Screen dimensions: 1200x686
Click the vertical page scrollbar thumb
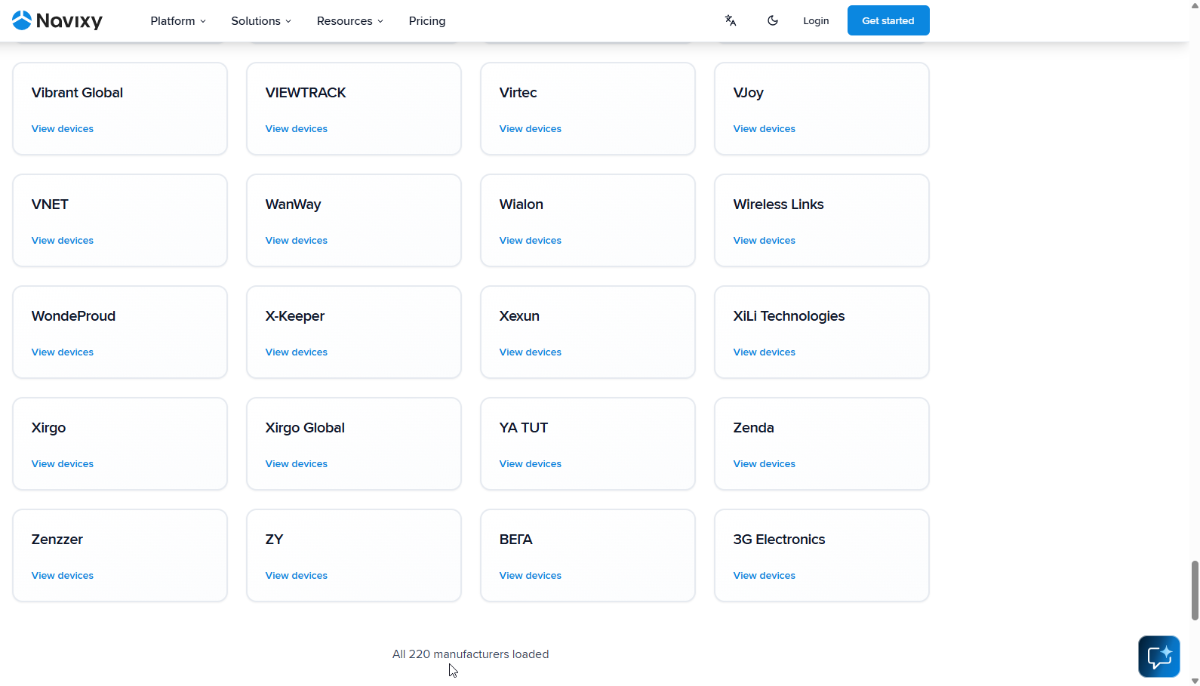[x=1194, y=590]
